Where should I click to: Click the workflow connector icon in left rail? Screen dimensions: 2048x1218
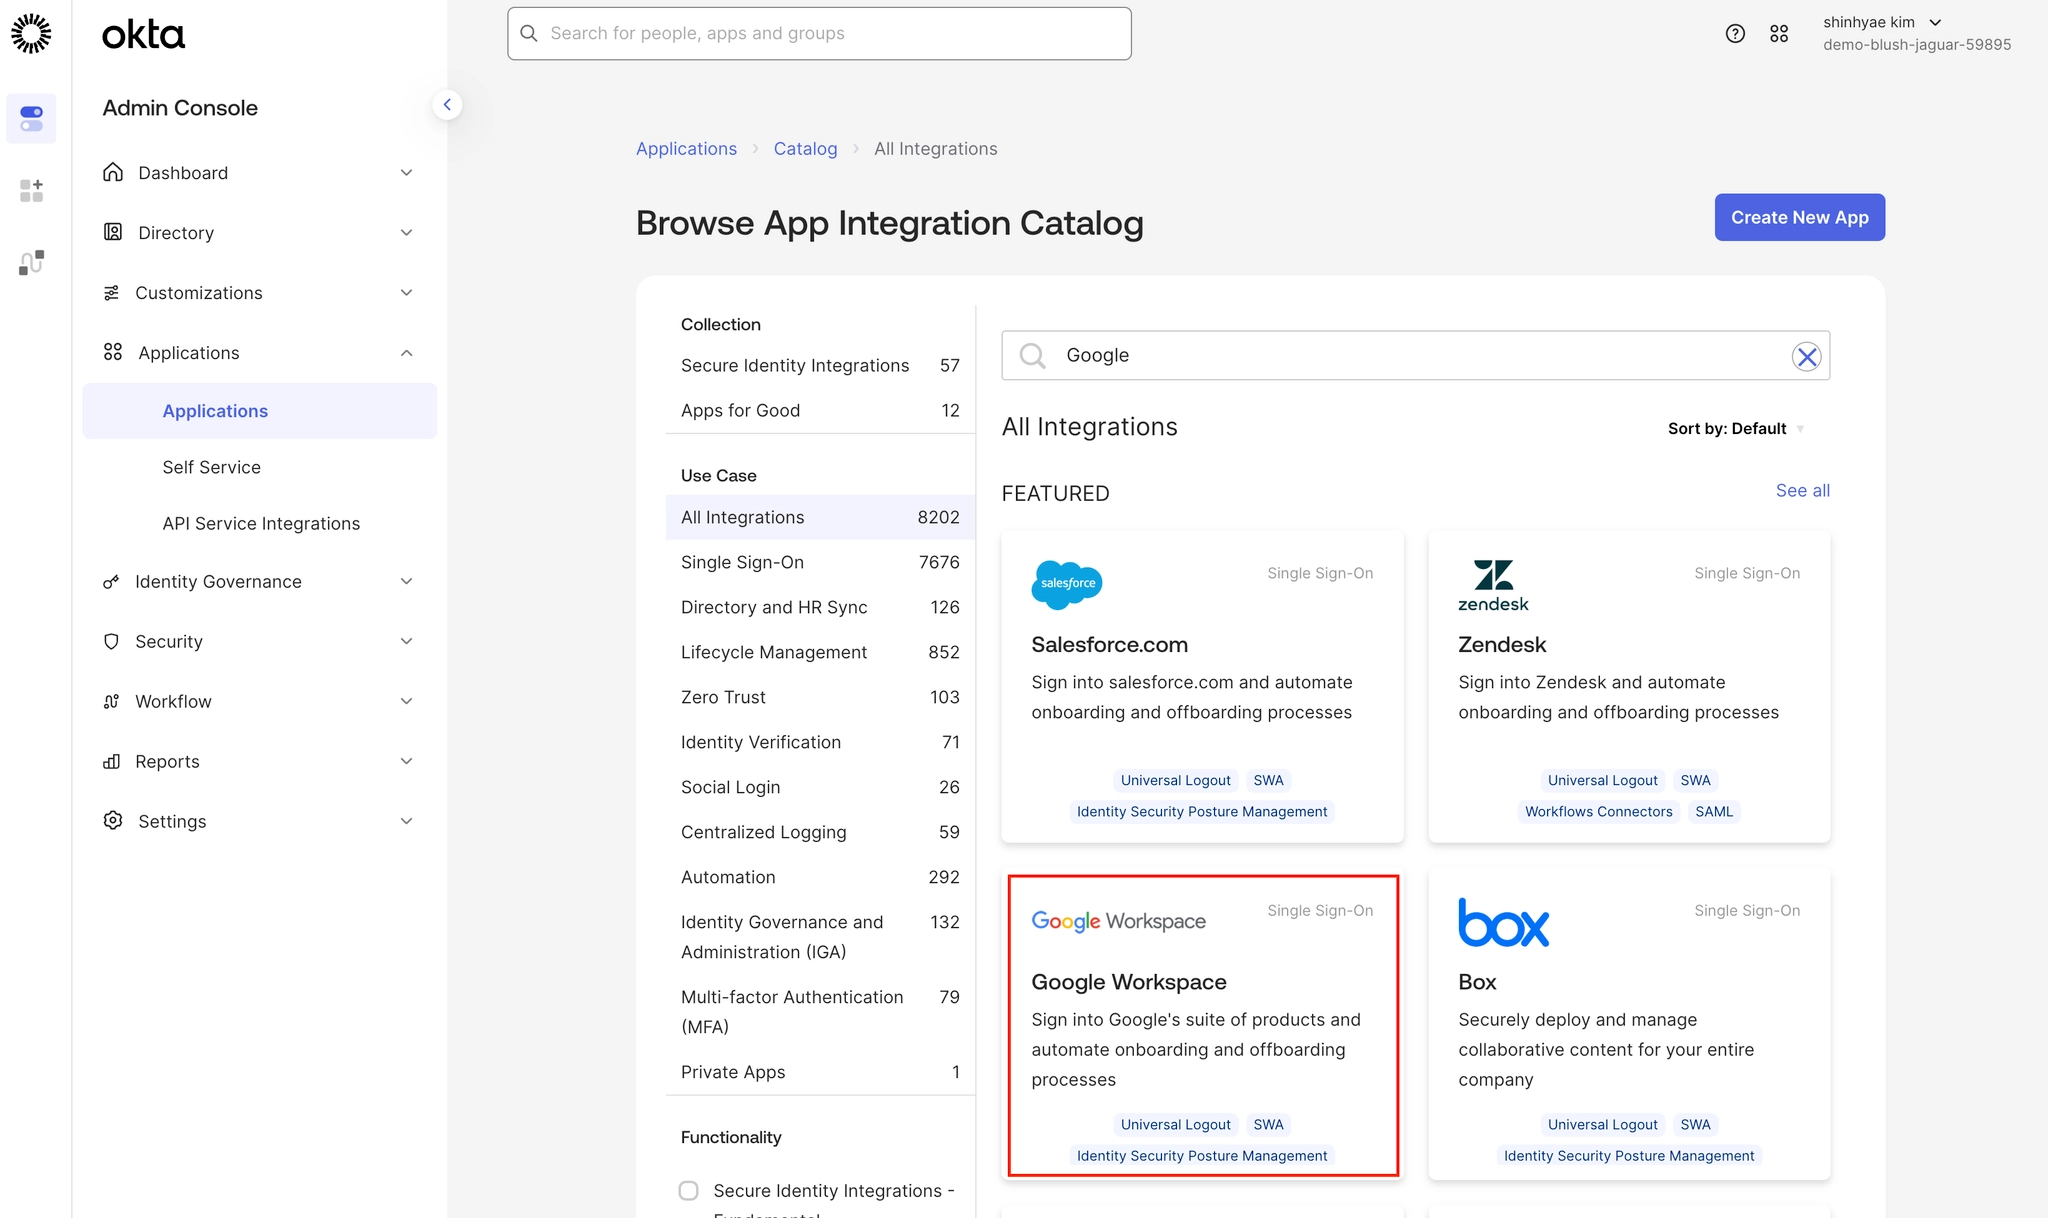coord(31,262)
